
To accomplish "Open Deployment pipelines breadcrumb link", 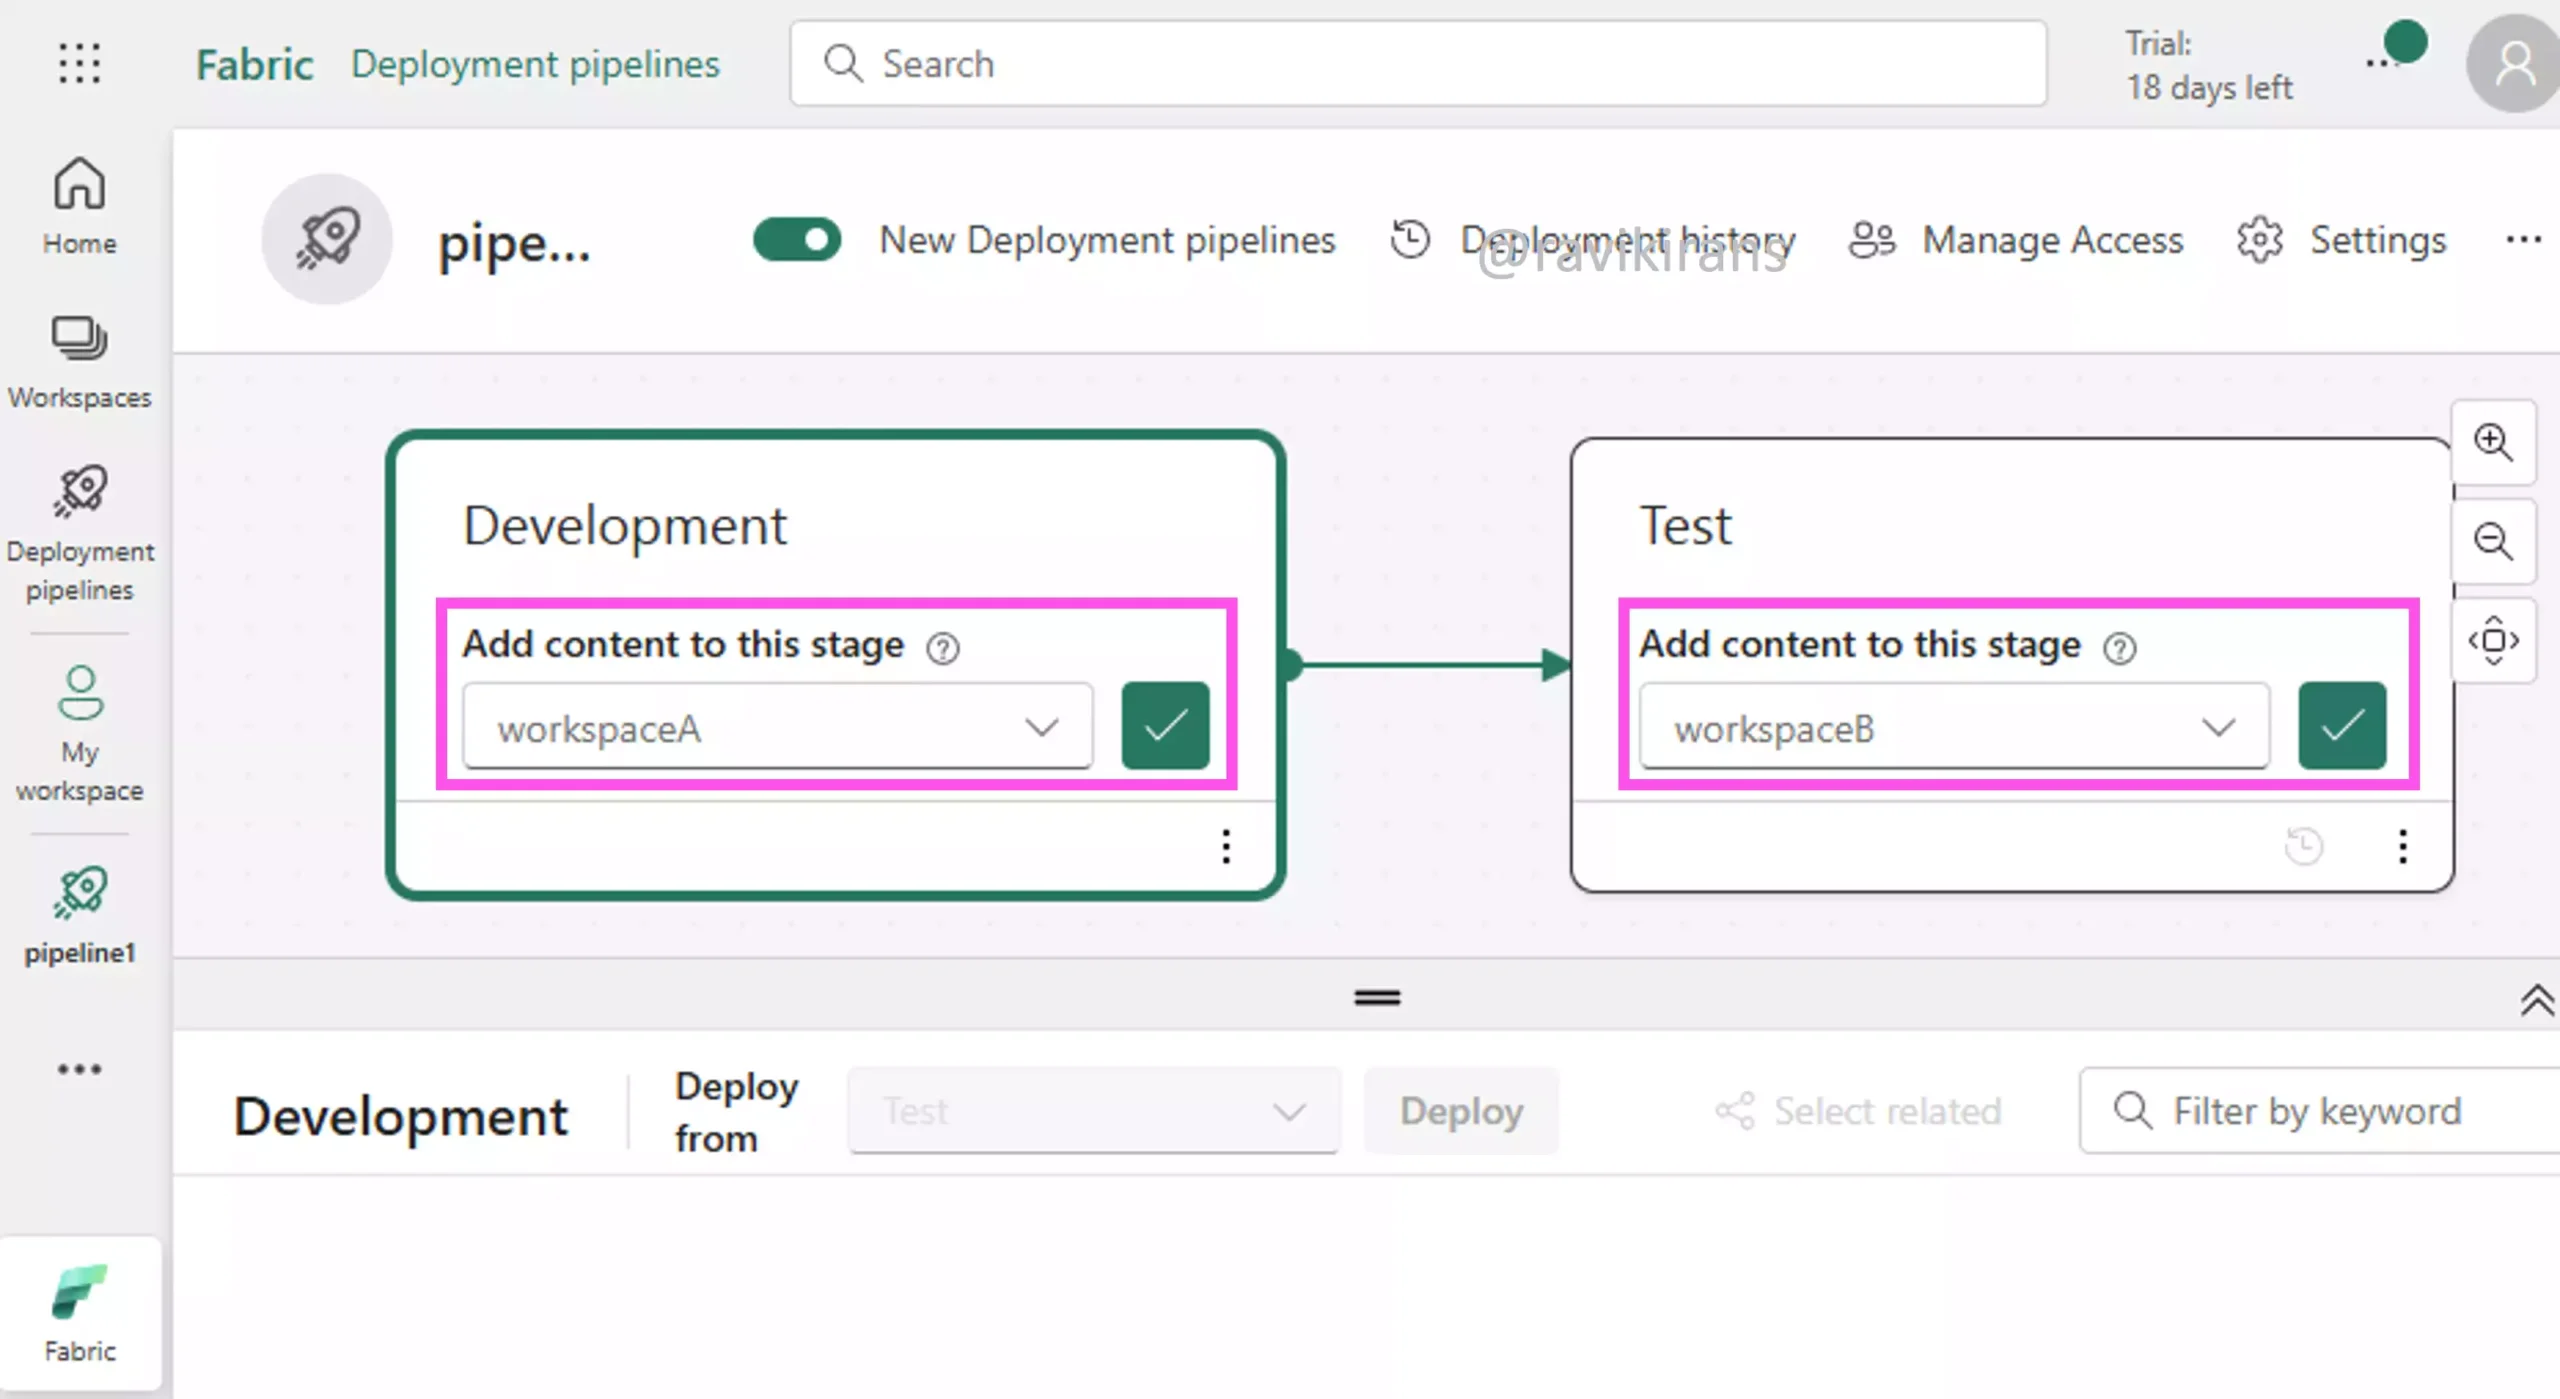I will [535, 64].
